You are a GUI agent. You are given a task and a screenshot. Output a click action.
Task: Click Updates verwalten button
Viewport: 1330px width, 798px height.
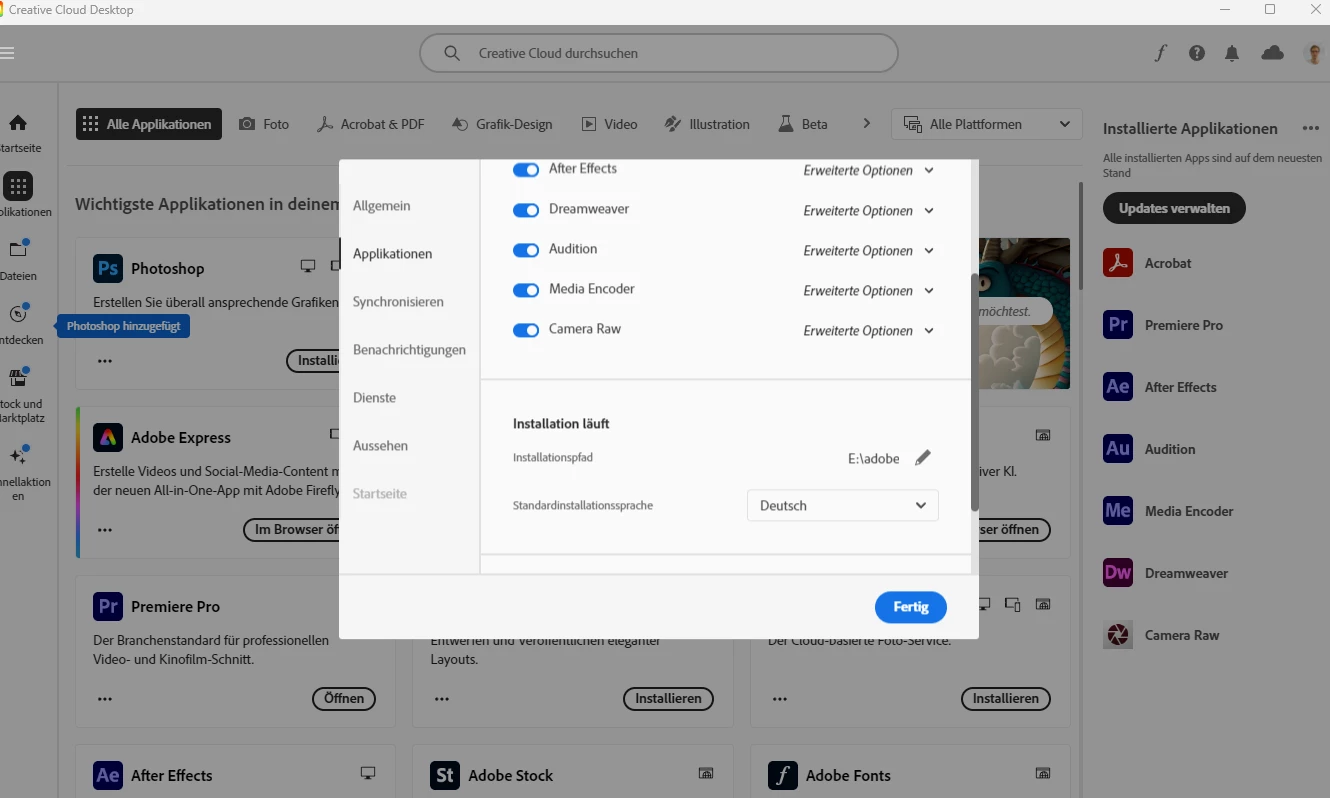[x=1174, y=208]
